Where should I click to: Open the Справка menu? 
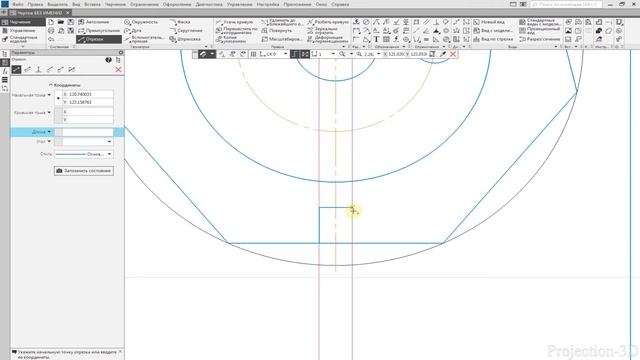tap(340, 4)
